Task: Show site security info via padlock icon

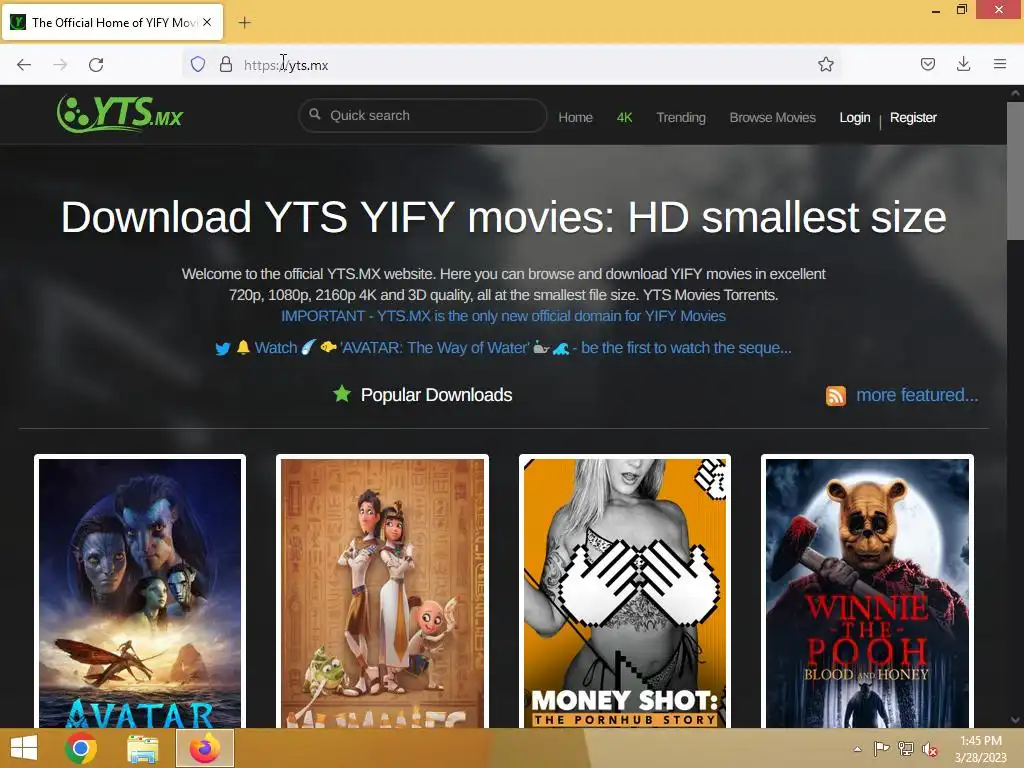Action: [226, 64]
